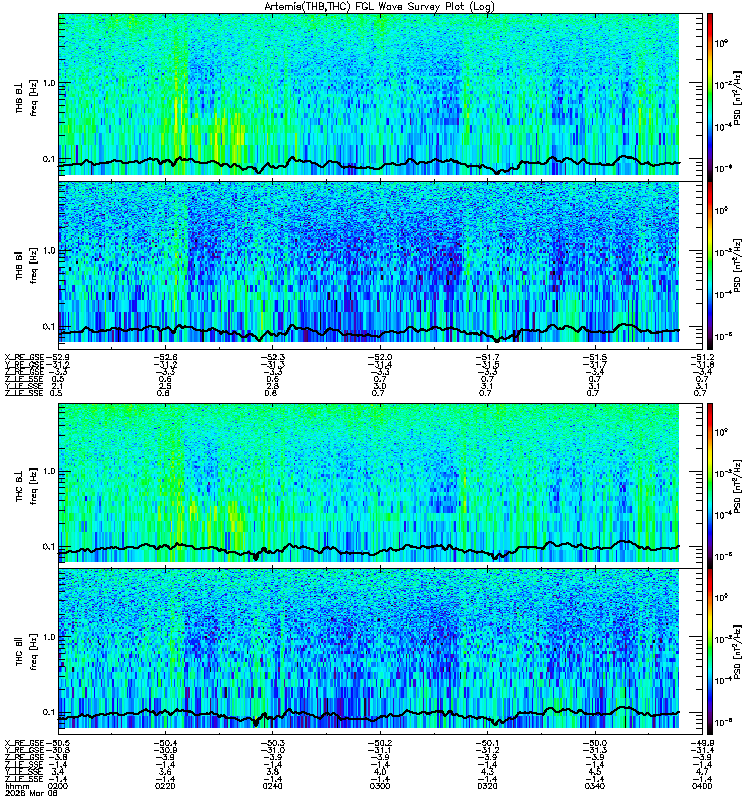Click the 1.0 tick label of THC B⊥ panel
The width and height of the screenshot is (750, 800).
[x=49, y=471]
